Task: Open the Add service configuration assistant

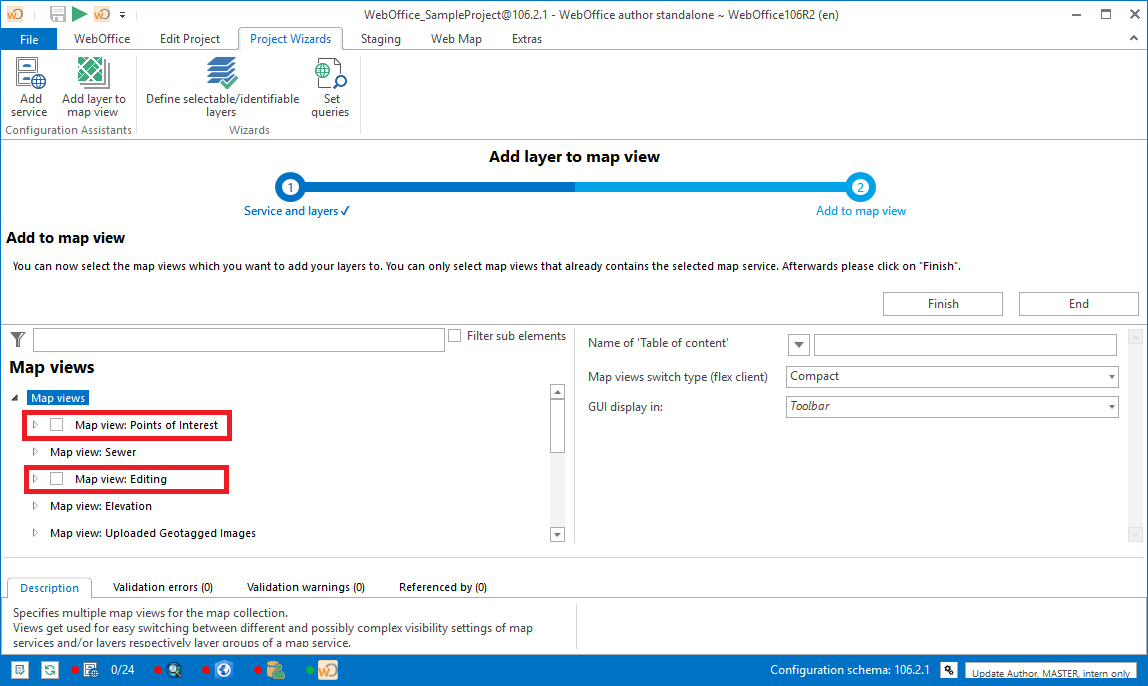Action: point(29,85)
